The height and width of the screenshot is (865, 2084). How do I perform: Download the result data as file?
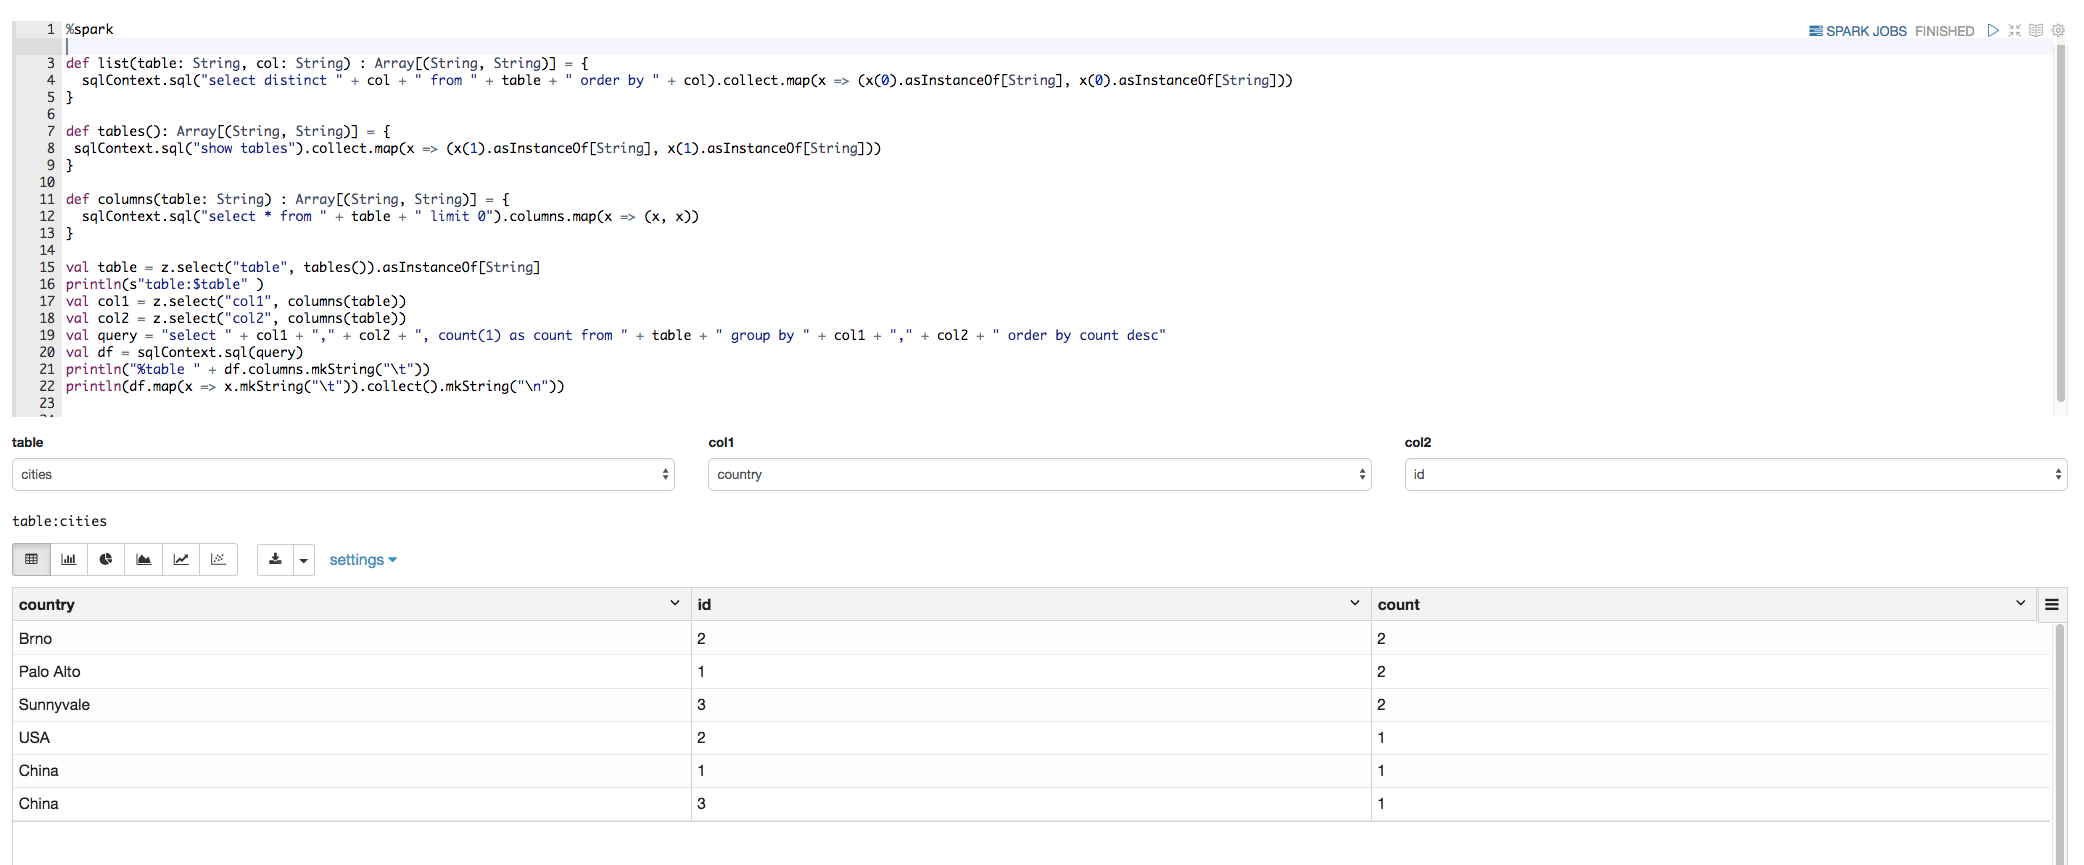click(x=275, y=559)
